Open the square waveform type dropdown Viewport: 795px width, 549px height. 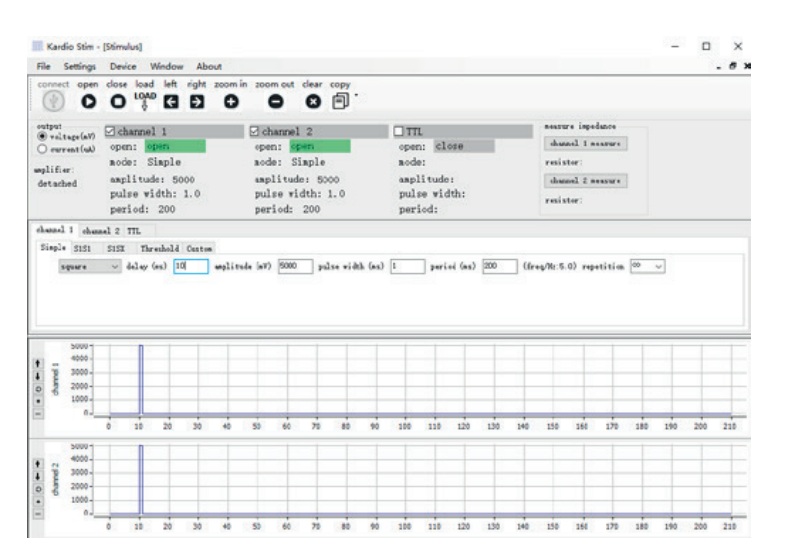tap(89, 267)
